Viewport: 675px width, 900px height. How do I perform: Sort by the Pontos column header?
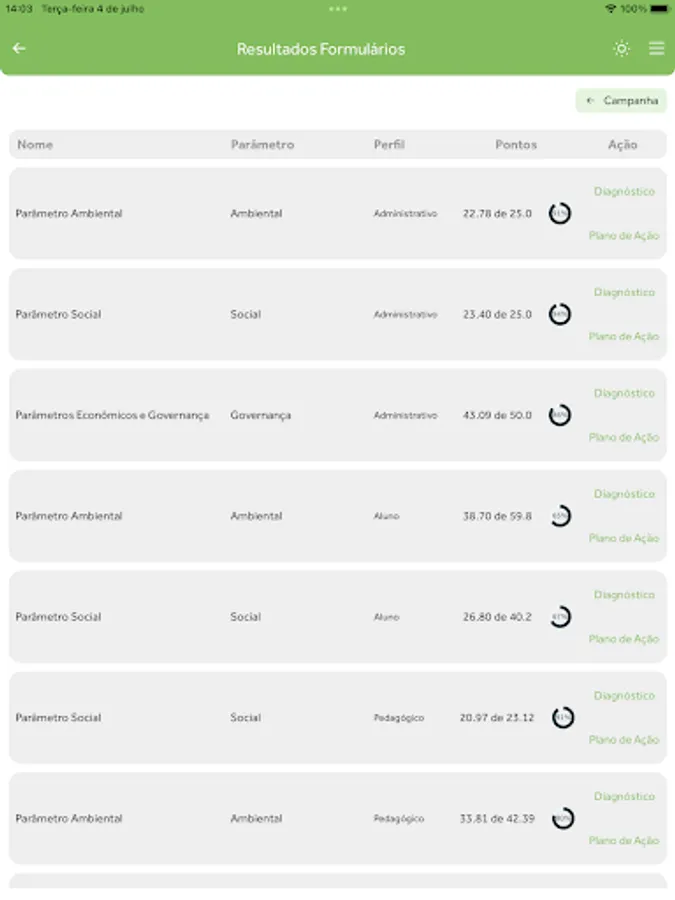516,145
